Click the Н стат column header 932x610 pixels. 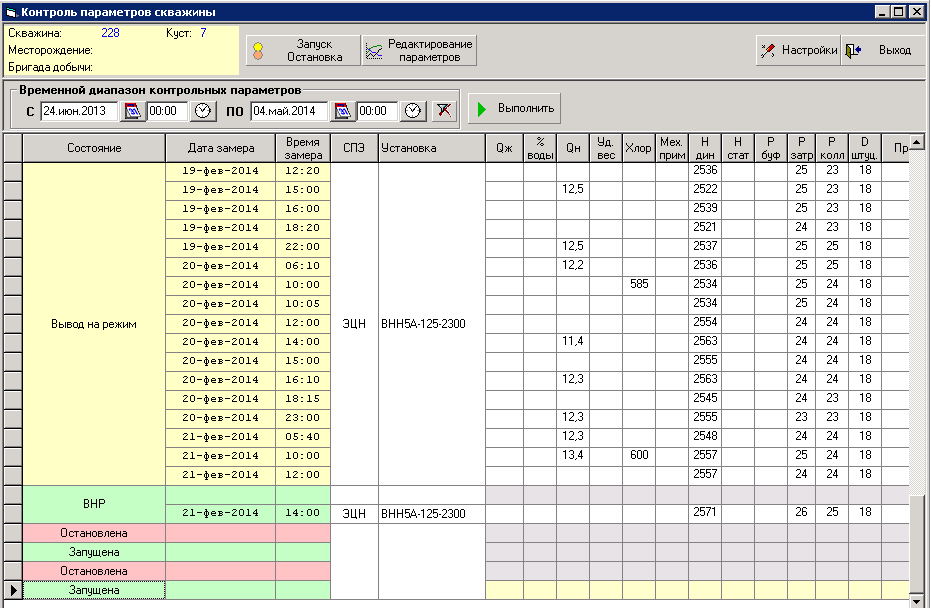click(738, 148)
